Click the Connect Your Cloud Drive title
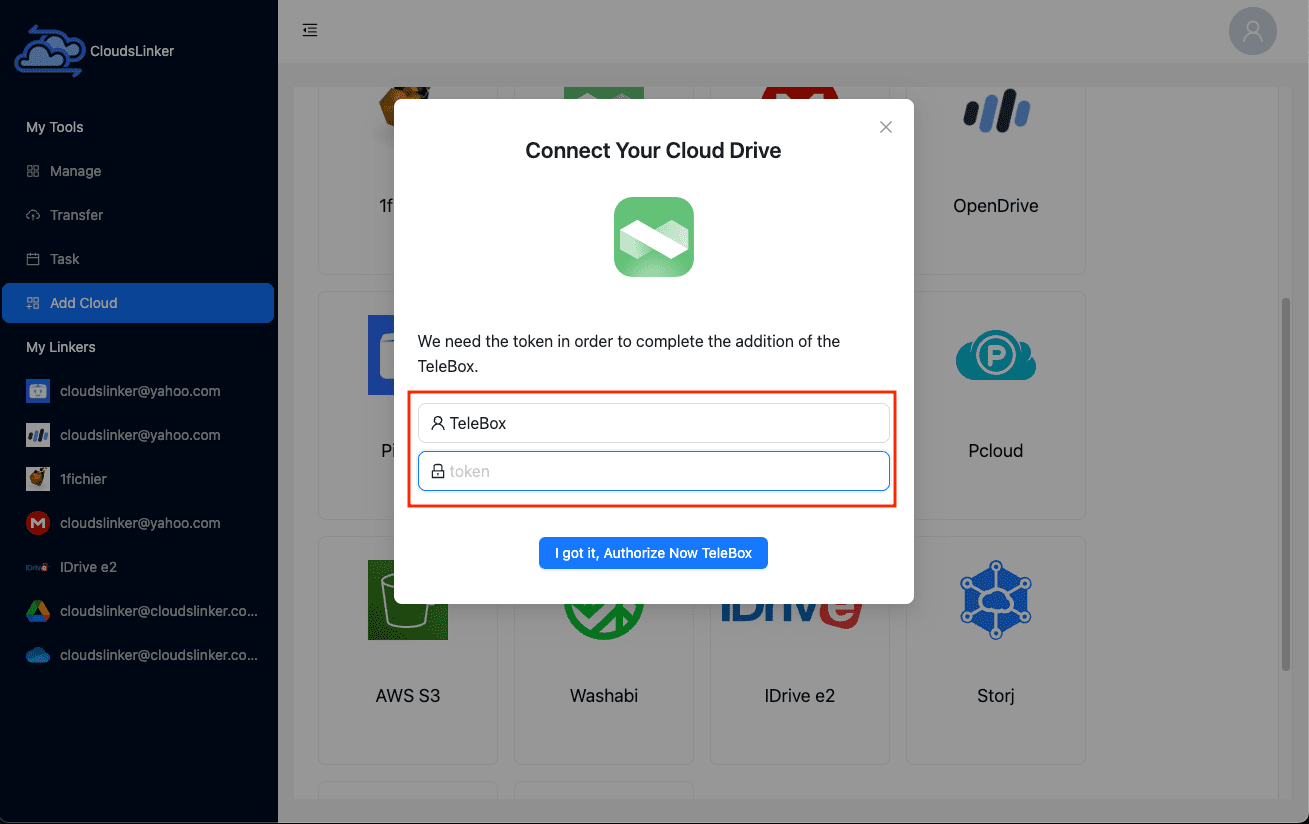This screenshot has height=824, width=1309. [653, 151]
